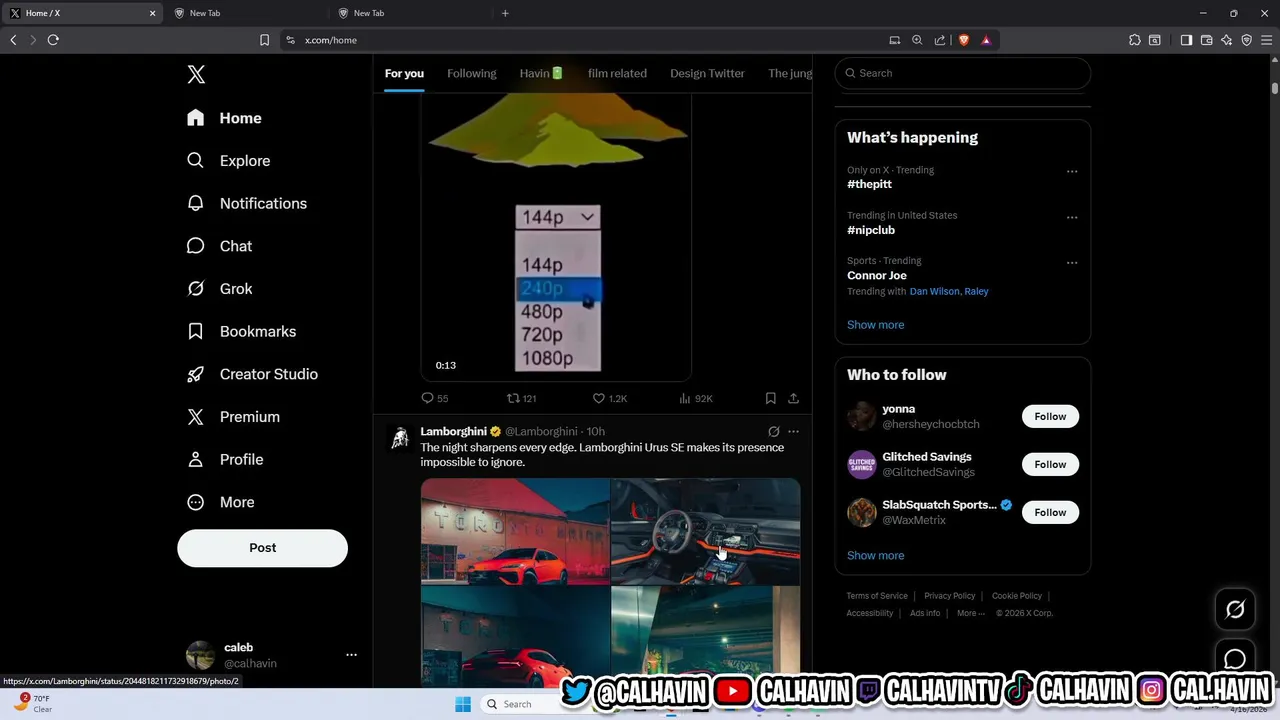1280x720 pixels.
Task: Click the X search input field
Action: 962,73
